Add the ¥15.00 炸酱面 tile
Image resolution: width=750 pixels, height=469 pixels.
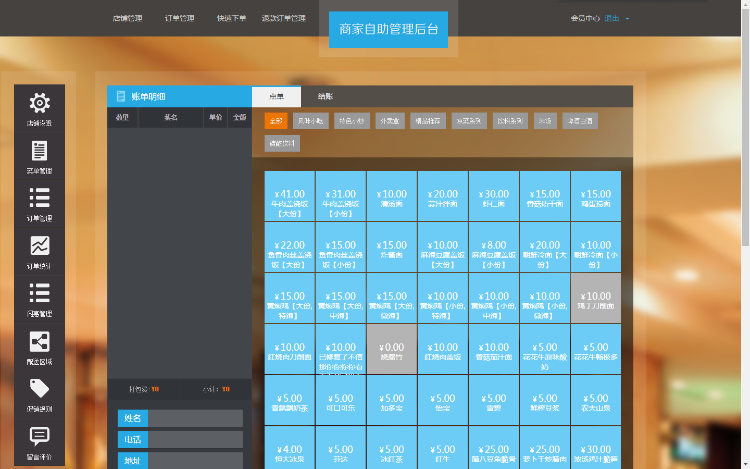coord(392,247)
